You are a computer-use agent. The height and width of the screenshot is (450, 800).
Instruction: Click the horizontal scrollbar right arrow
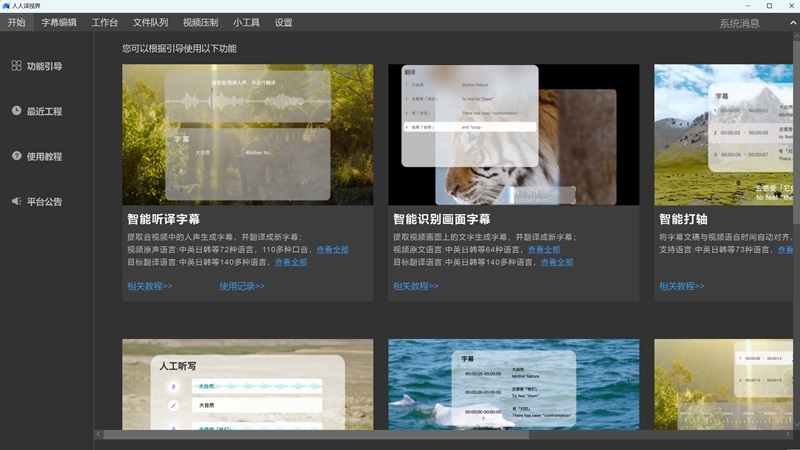pyautogui.click(x=788, y=435)
